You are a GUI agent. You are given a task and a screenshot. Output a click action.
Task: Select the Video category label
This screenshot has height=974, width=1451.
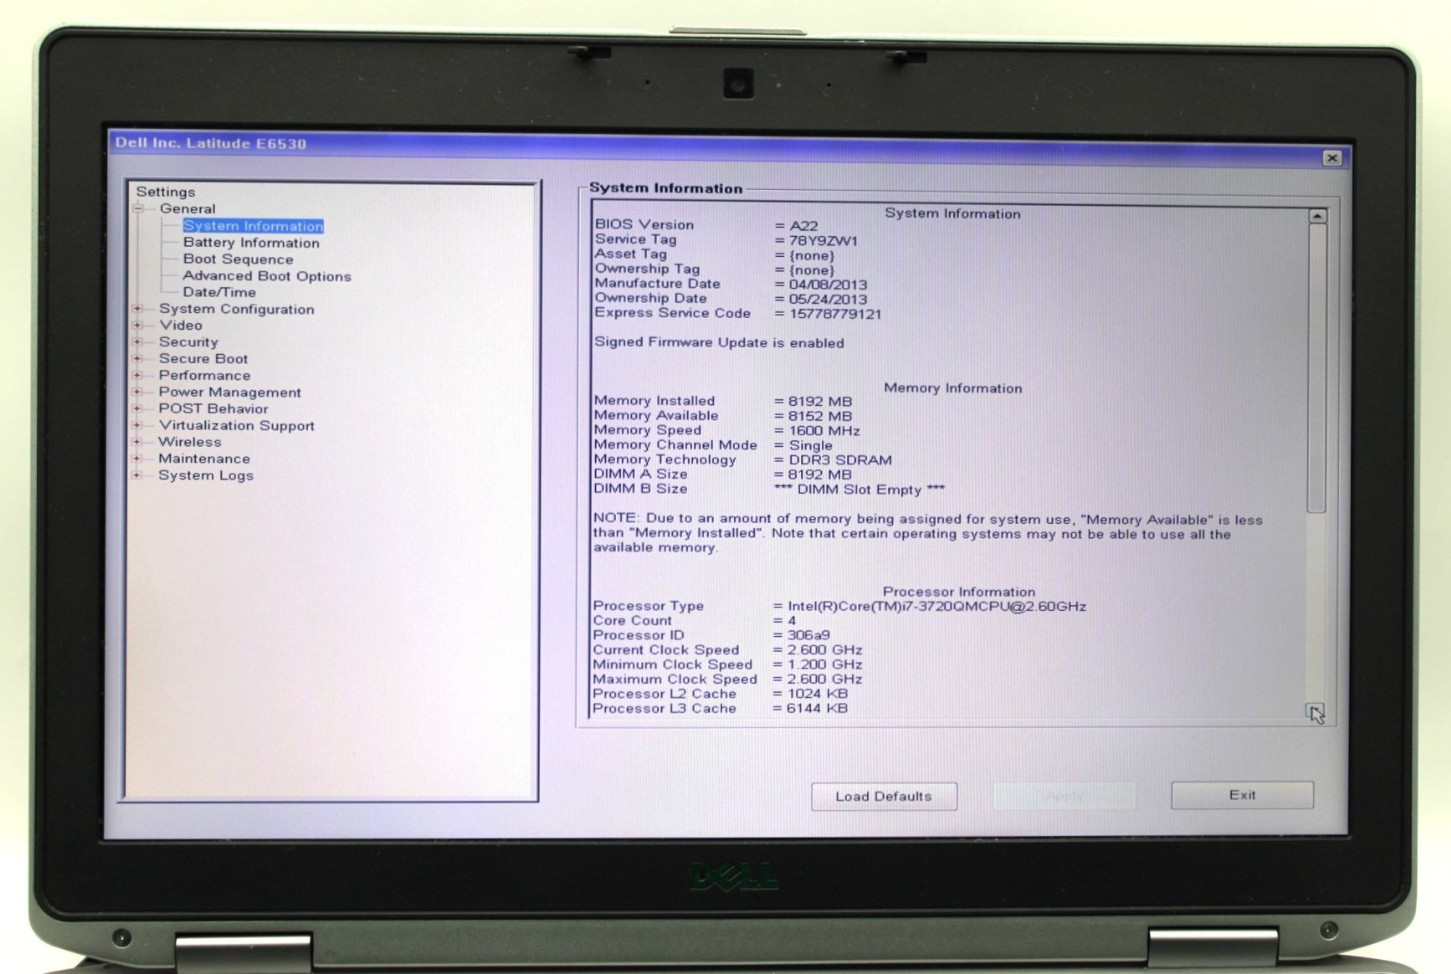pyautogui.click(x=180, y=325)
